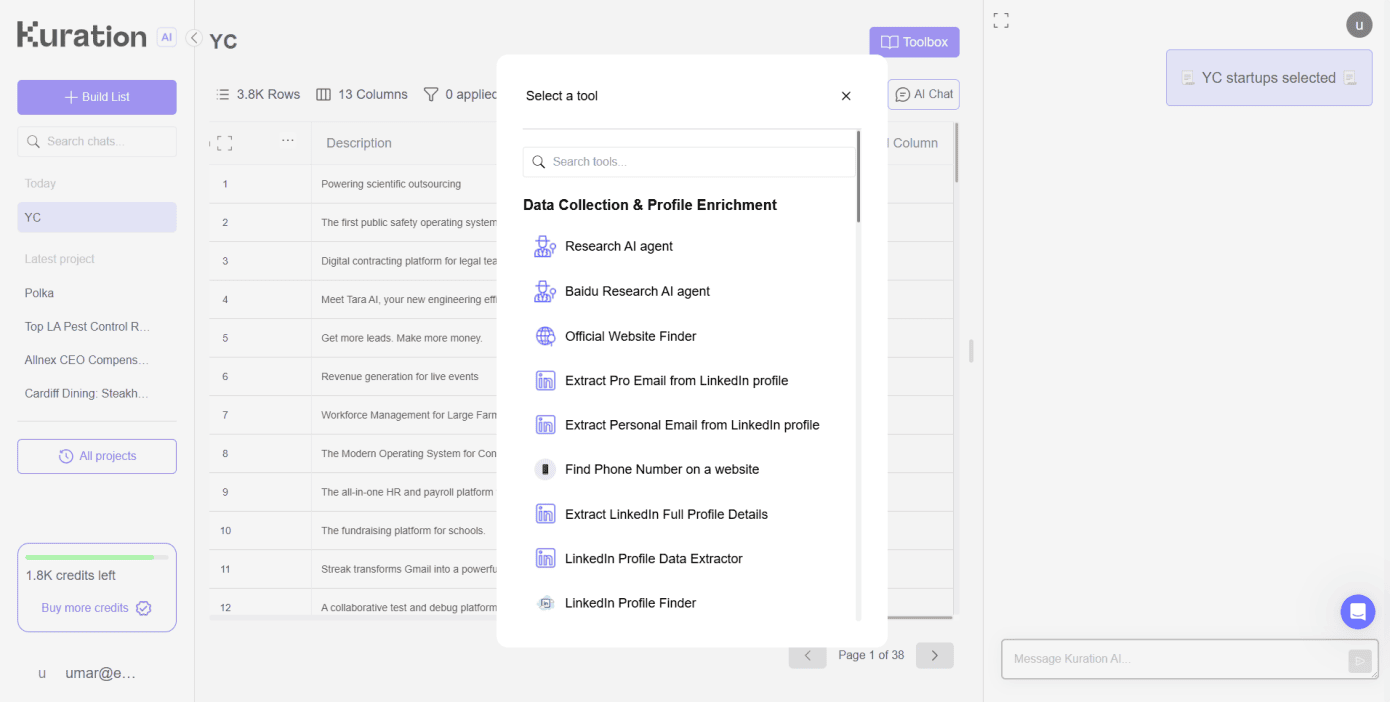Collapse sidebar with the chevron icon

(194, 38)
